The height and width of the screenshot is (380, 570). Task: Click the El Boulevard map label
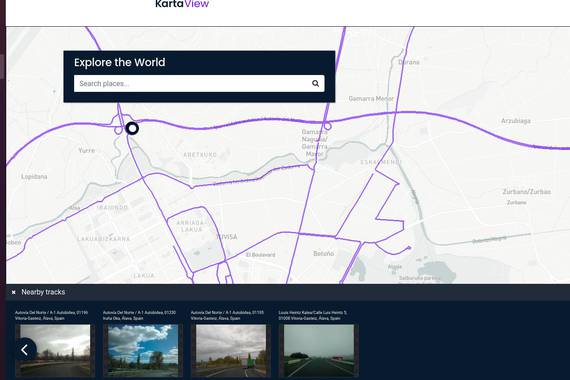(x=261, y=255)
